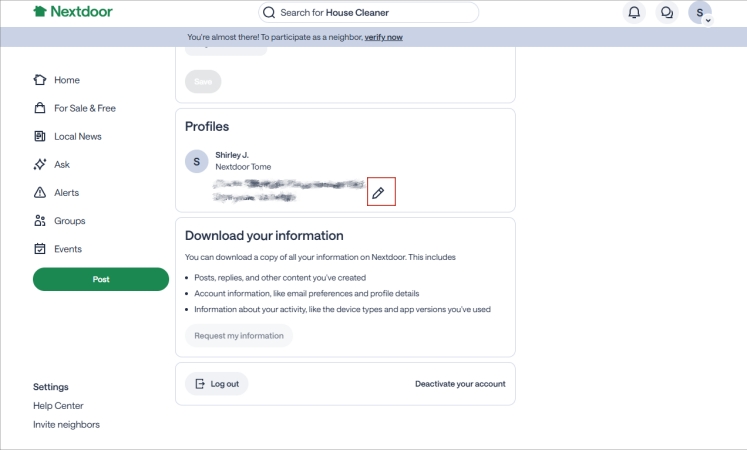Click the Events calendar icon
The height and width of the screenshot is (450, 747).
[40, 249]
